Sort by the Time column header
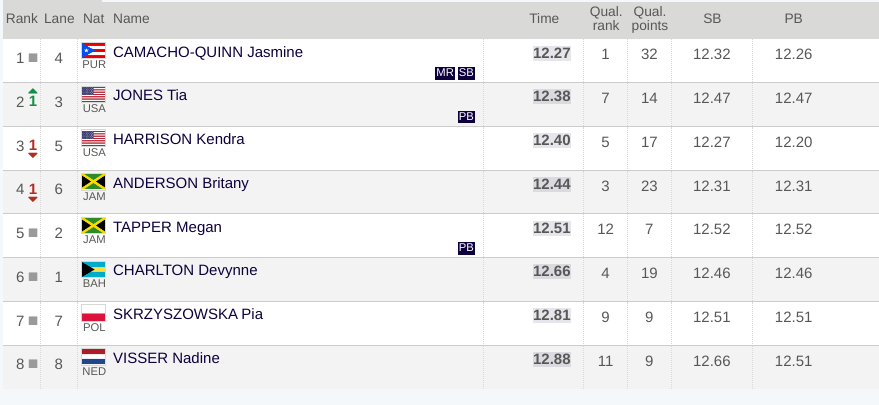The width and height of the screenshot is (879, 405). click(544, 19)
